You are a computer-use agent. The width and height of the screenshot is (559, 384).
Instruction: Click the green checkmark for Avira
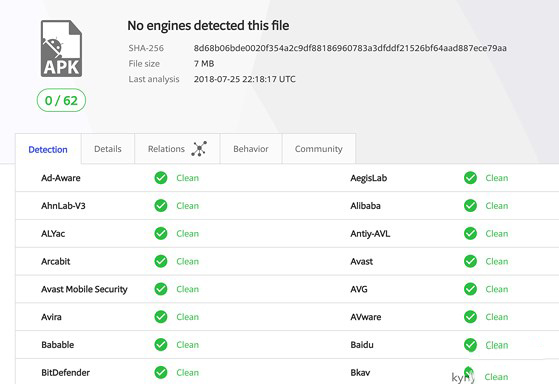pyautogui.click(x=161, y=317)
